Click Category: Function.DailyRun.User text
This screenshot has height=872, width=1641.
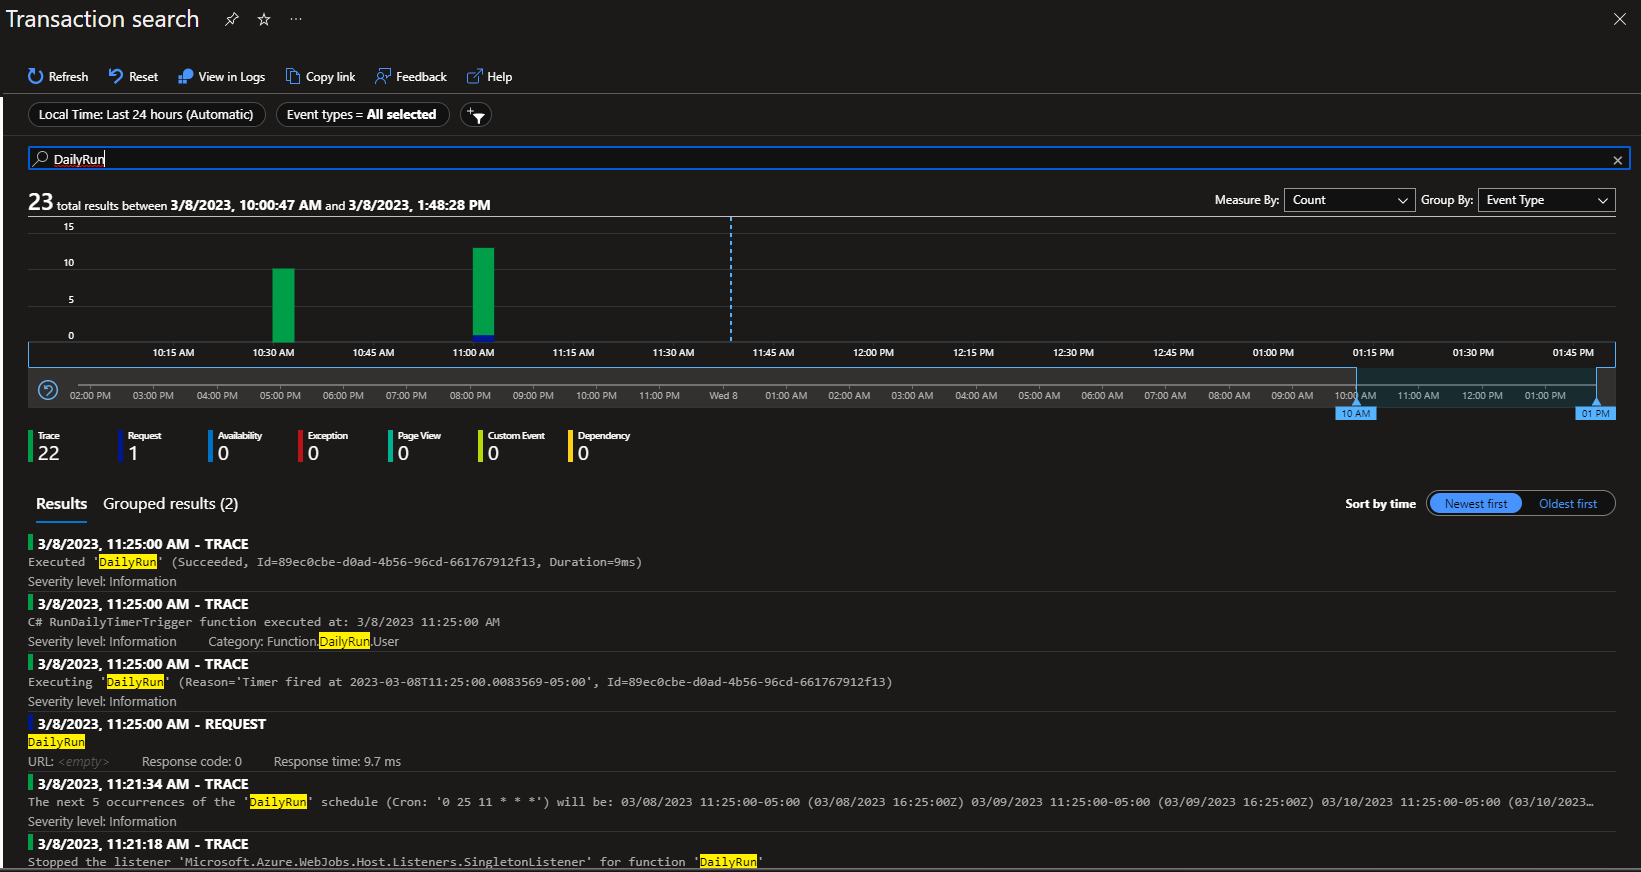pyautogui.click(x=303, y=642)
